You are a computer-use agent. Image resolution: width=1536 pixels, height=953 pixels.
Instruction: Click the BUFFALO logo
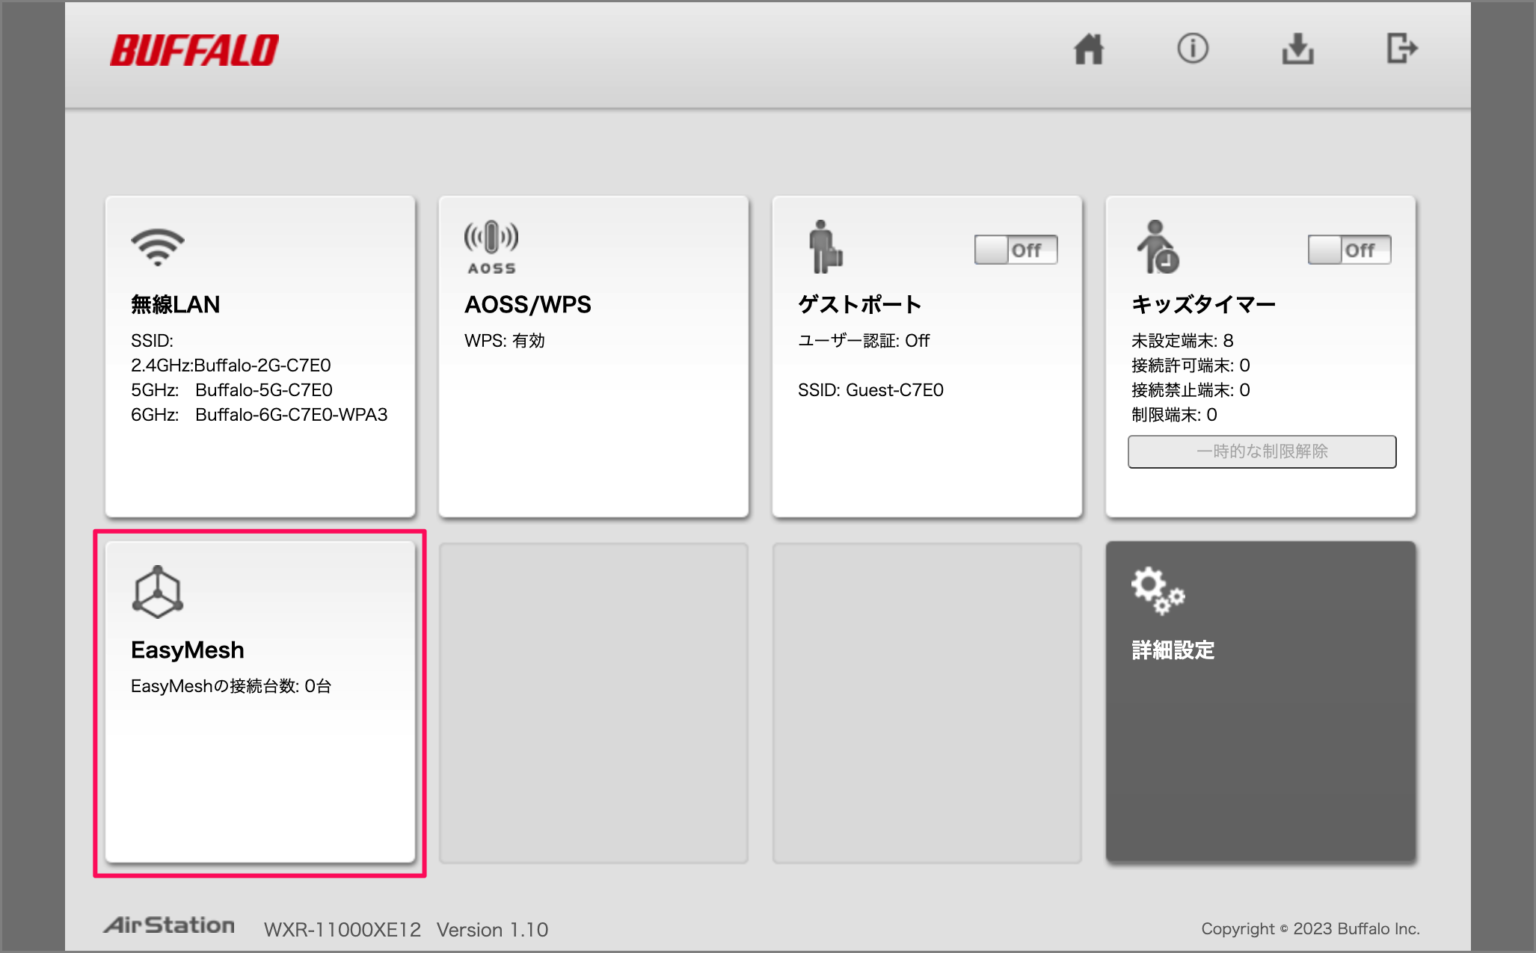[x=194, y=50]
